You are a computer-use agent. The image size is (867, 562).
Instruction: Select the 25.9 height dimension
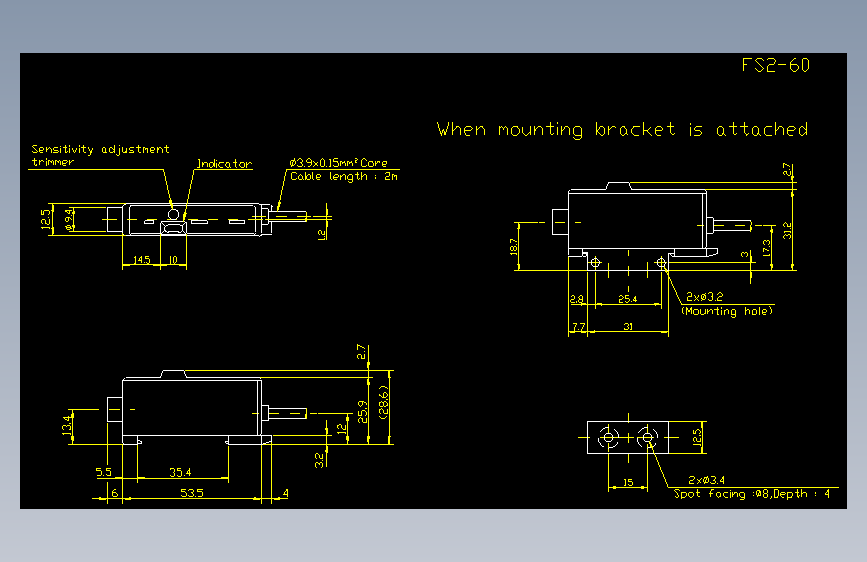[363, 412]
